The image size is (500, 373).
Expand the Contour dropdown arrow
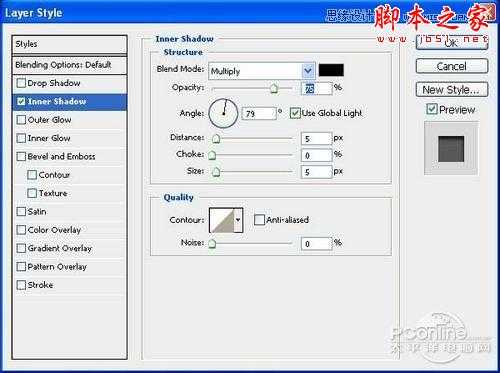coord(238,220)
